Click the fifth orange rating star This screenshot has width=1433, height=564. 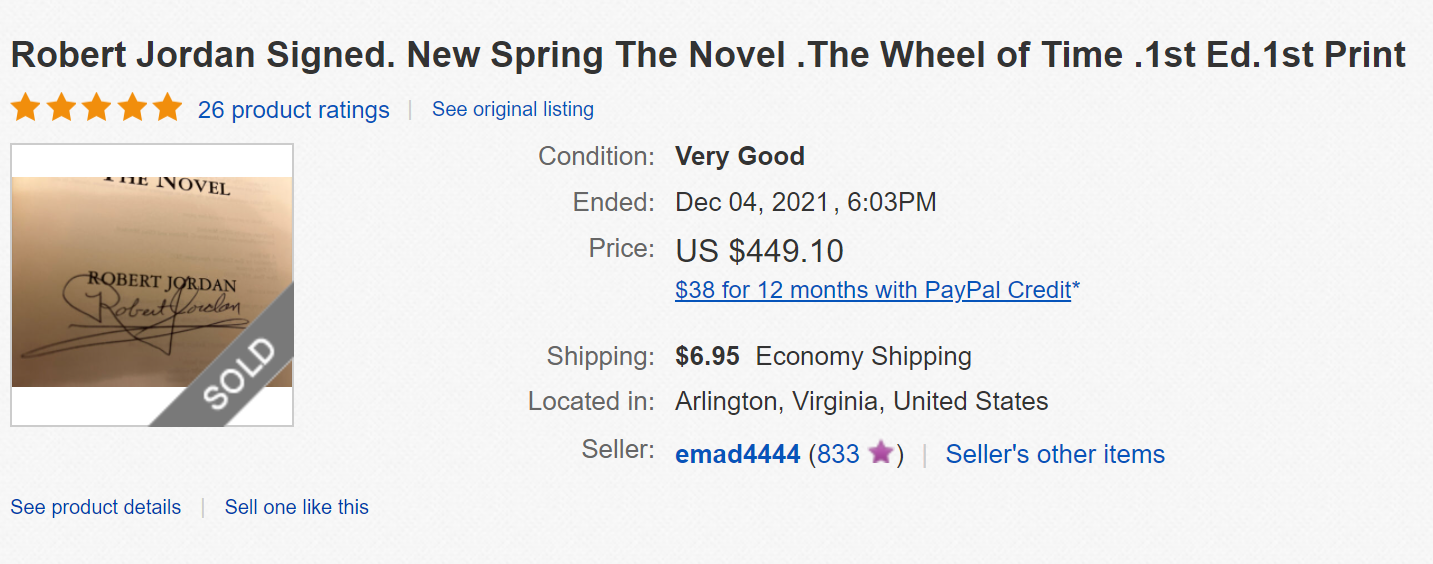coord(167,108)
